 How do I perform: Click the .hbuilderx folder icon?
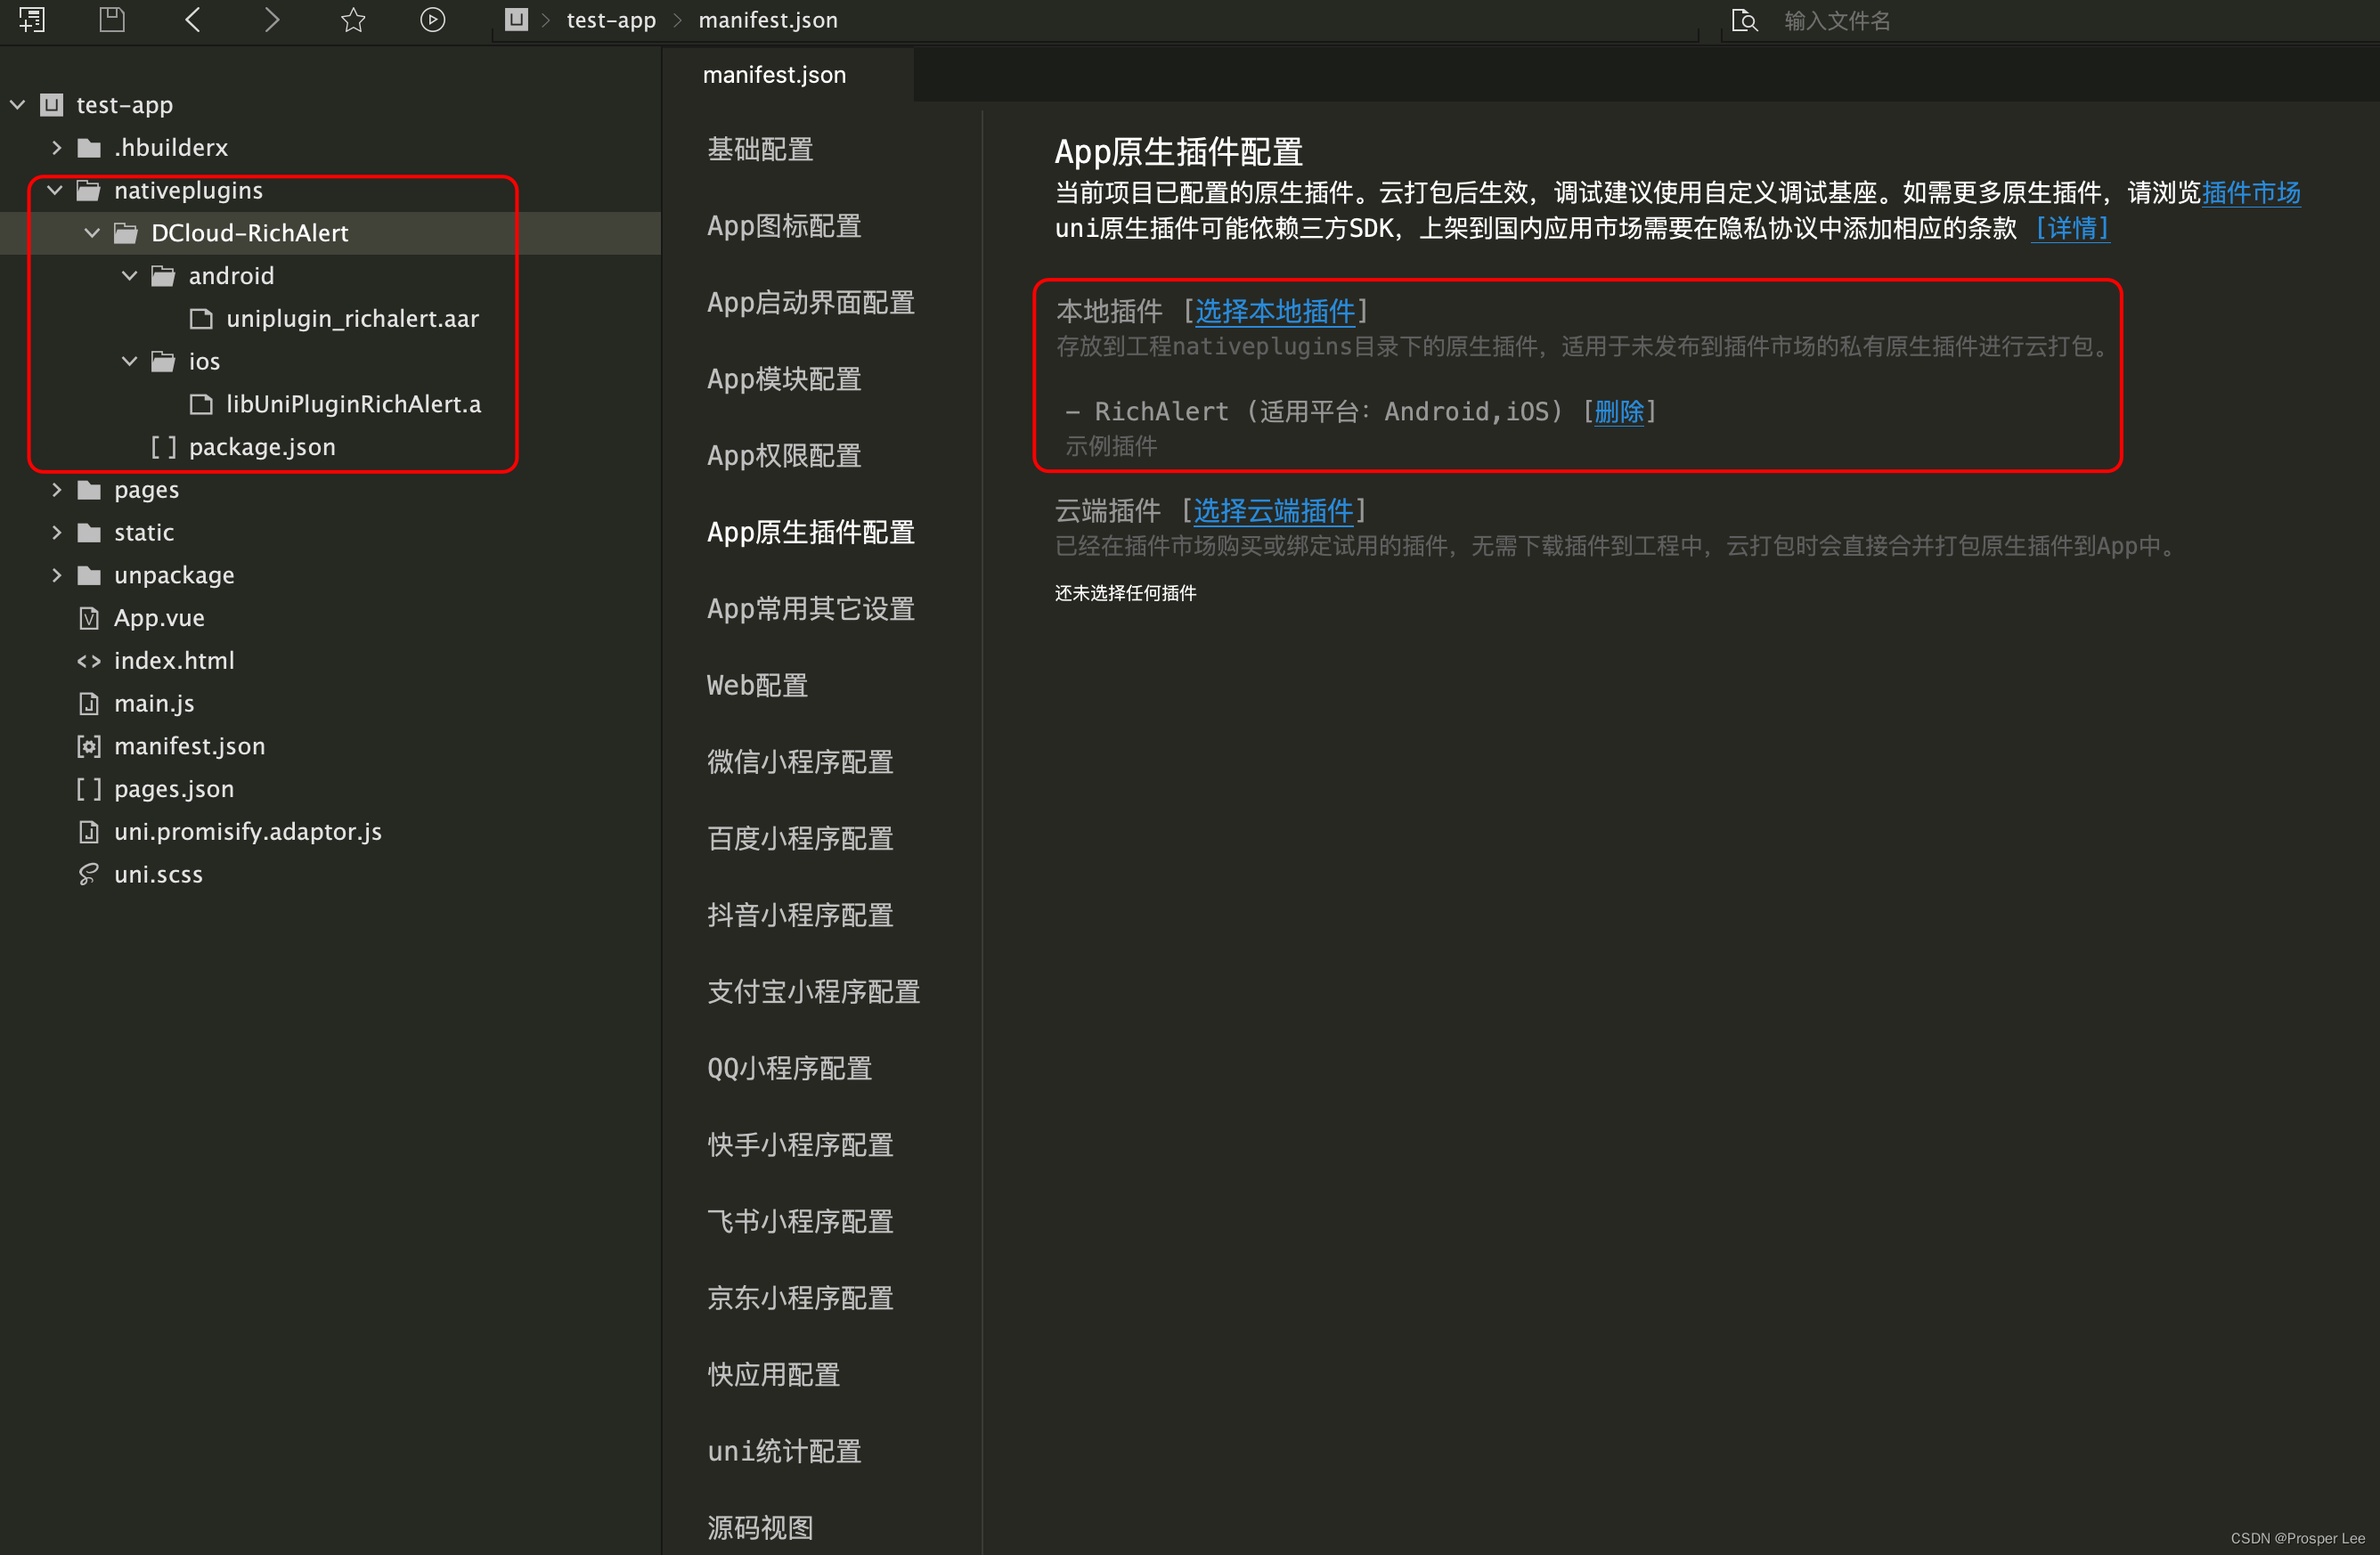tap(89, 148)
